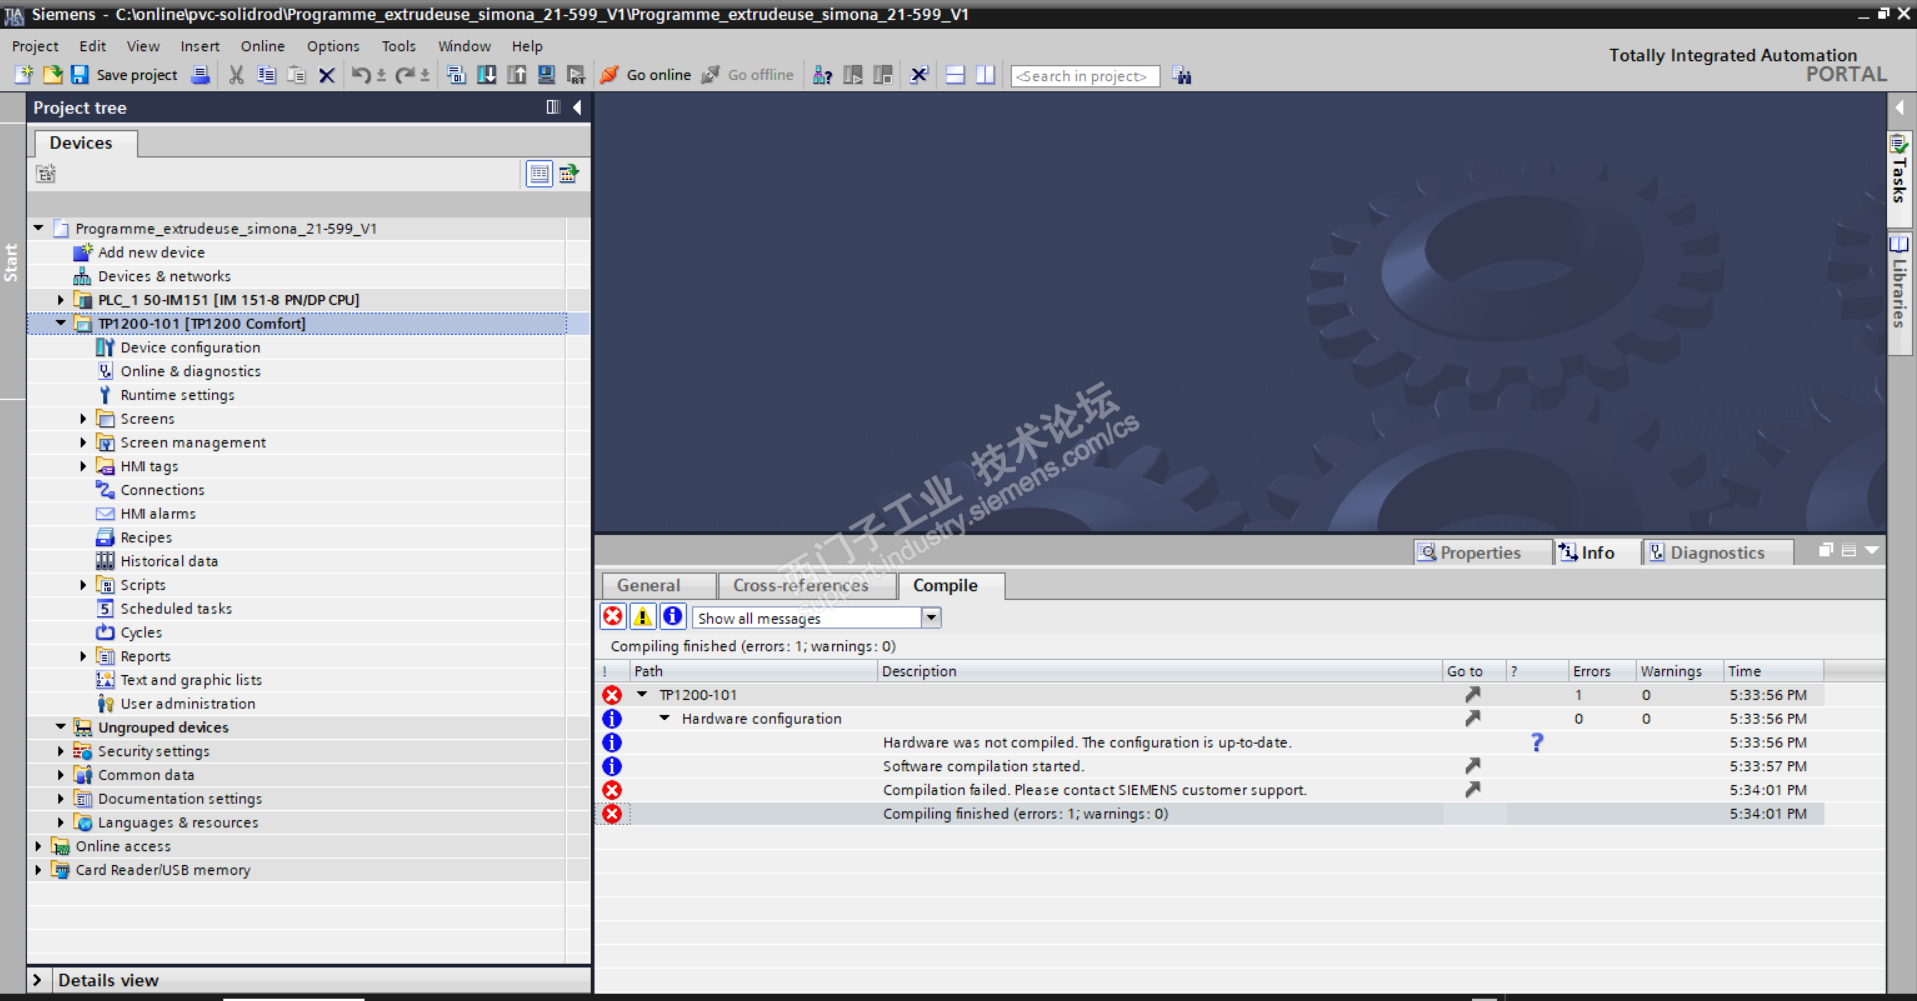Click the Start runtime on PC icon
The width and height of the screenshot is (1917, 1001).
click(576, 75)
